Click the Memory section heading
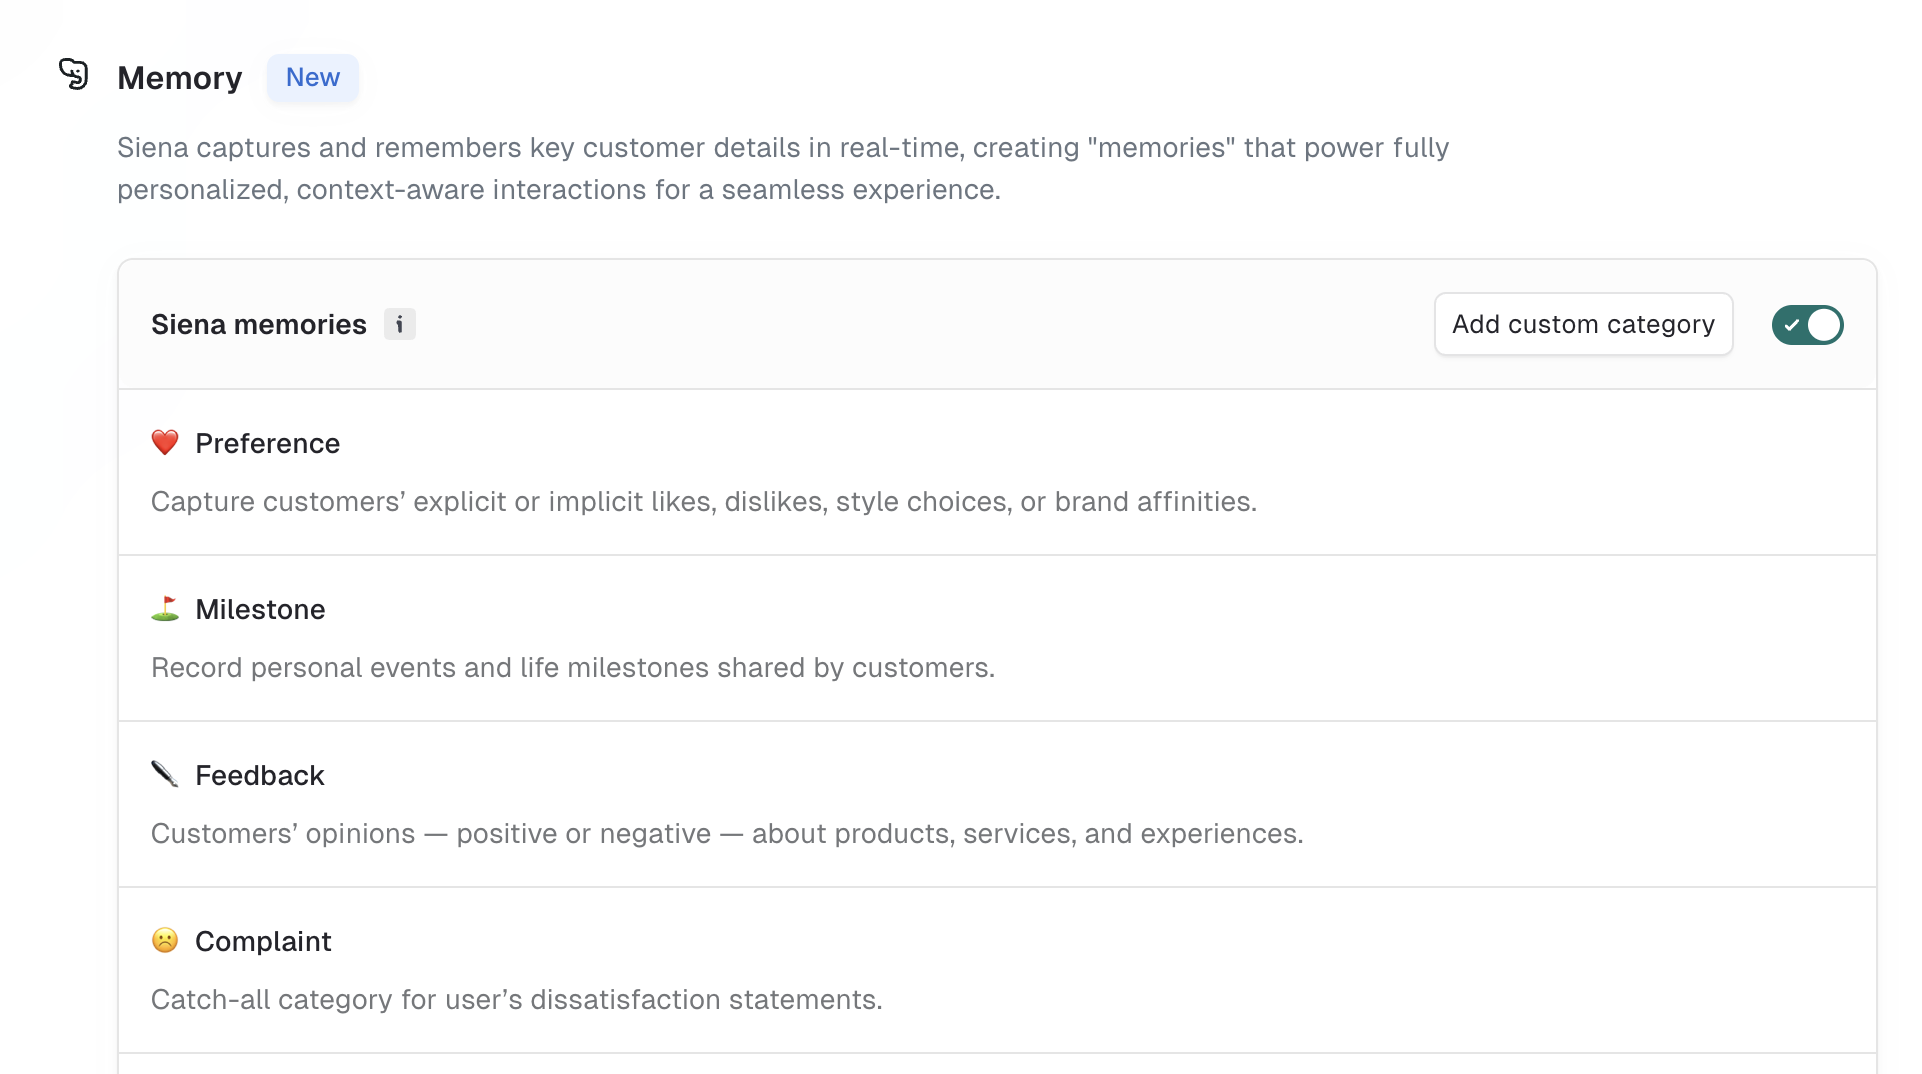1922x1074 pixels. click(x=179, y=78)
